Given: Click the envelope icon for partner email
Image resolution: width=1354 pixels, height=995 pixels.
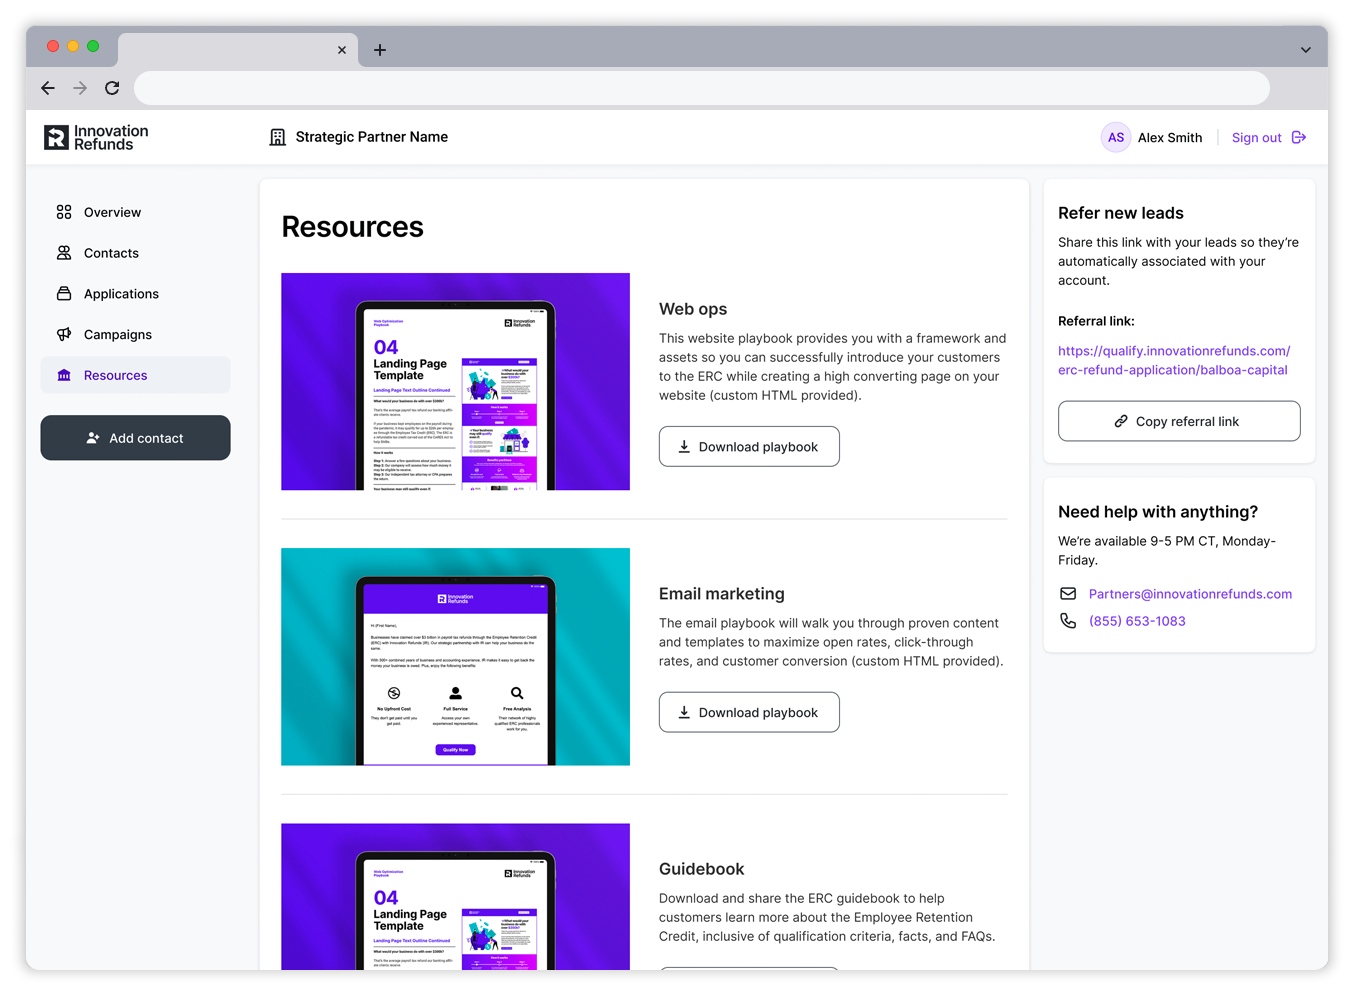Looking at the screenshot, I should point(1068,594).
